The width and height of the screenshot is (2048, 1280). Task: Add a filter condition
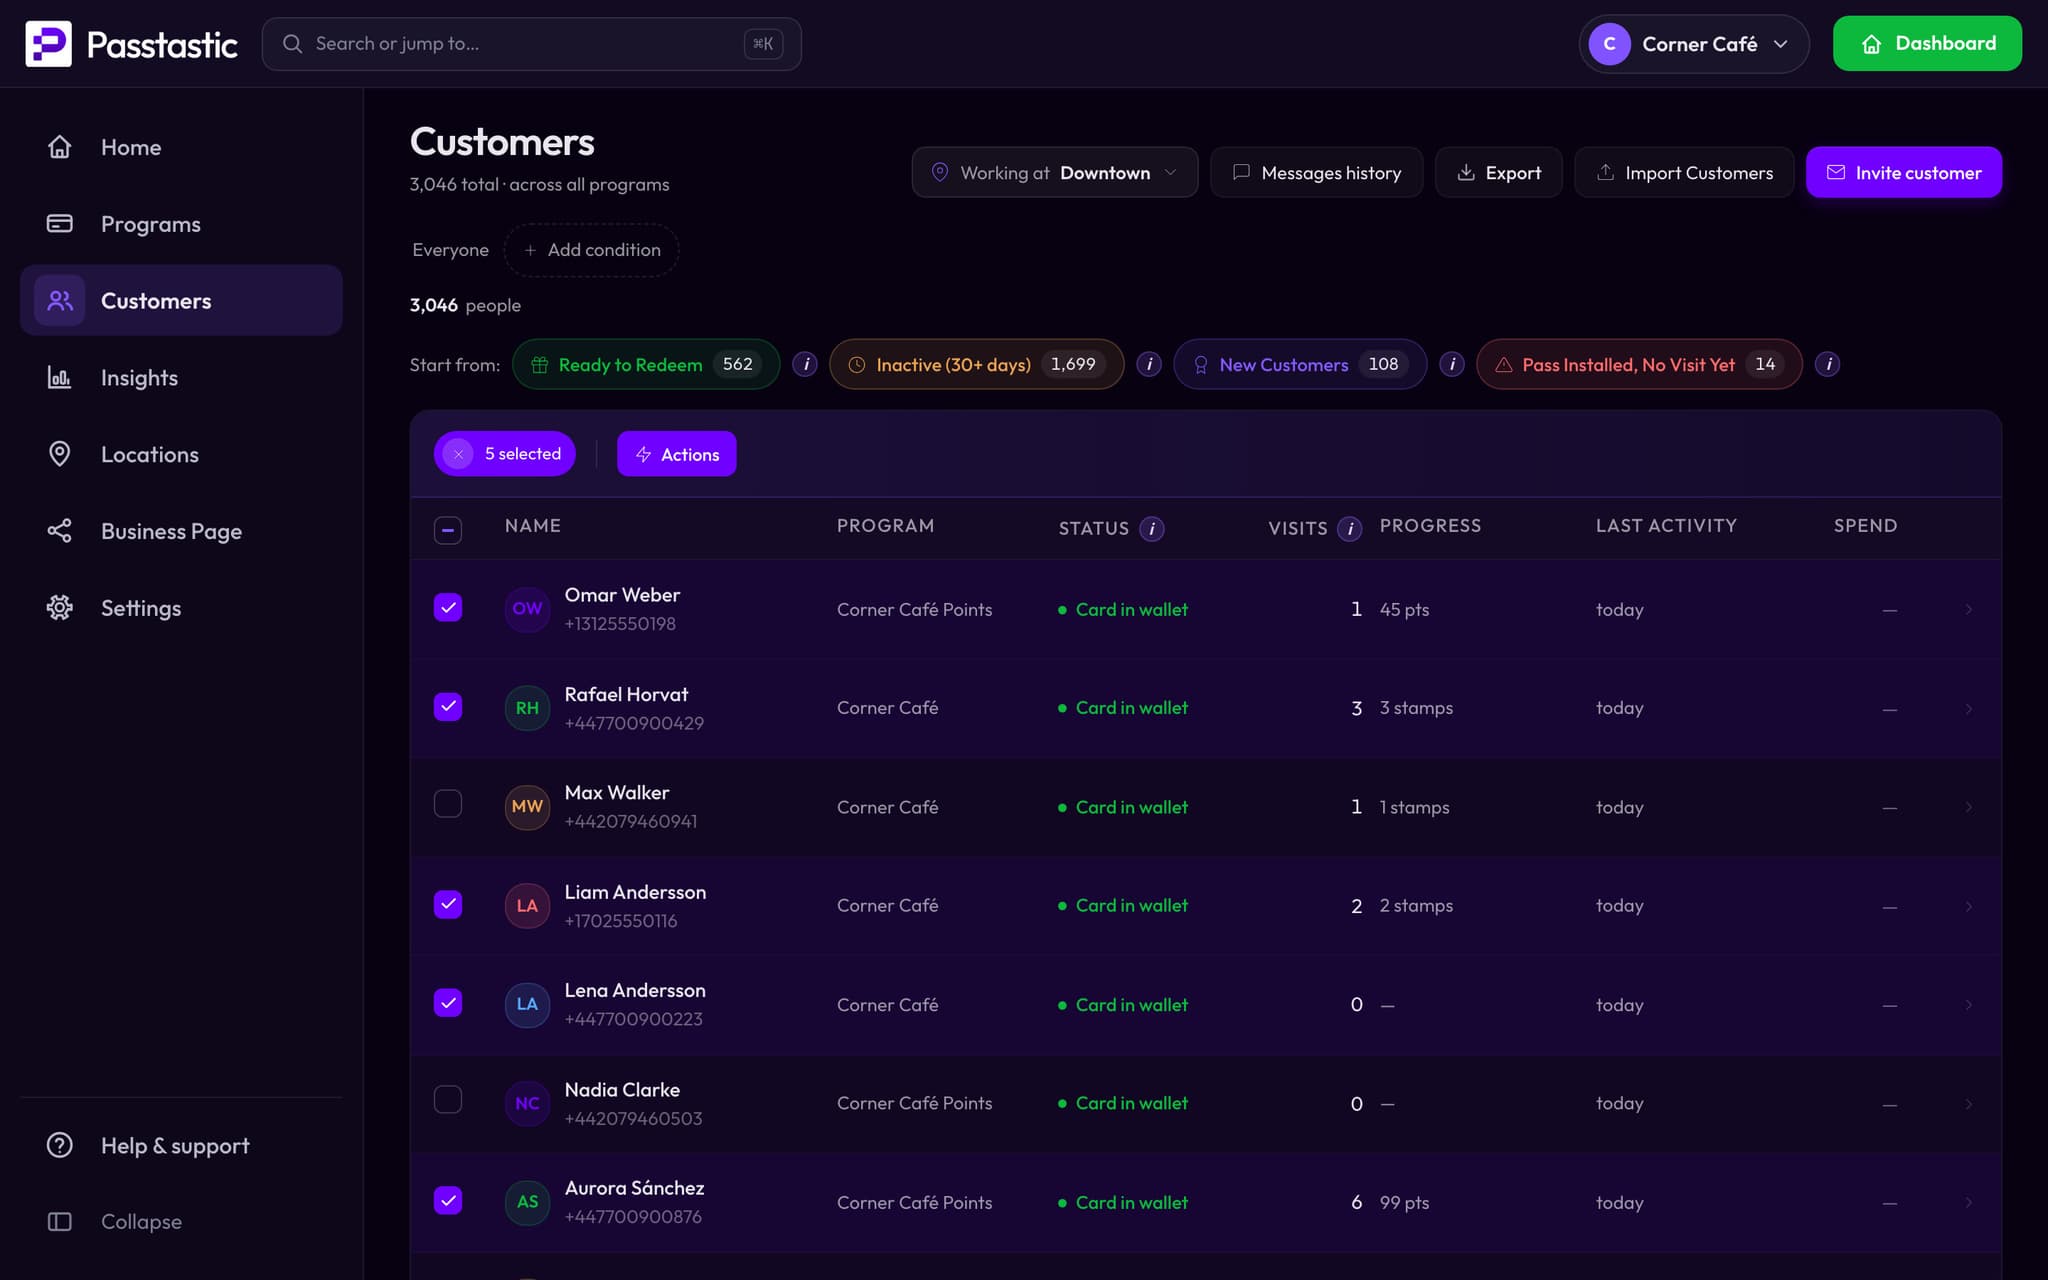pos(592,250)
